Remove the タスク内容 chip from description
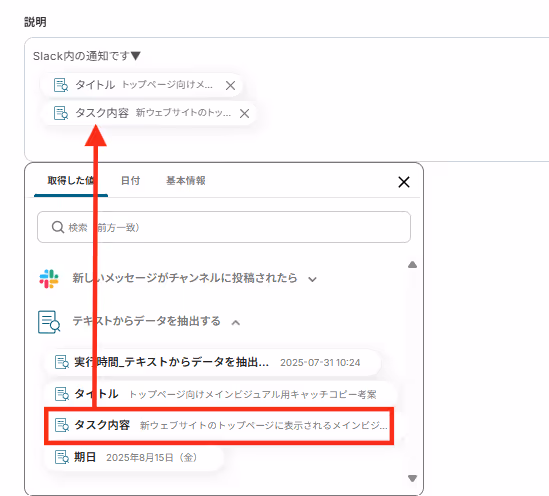The image size is (549, 496). 244,113
